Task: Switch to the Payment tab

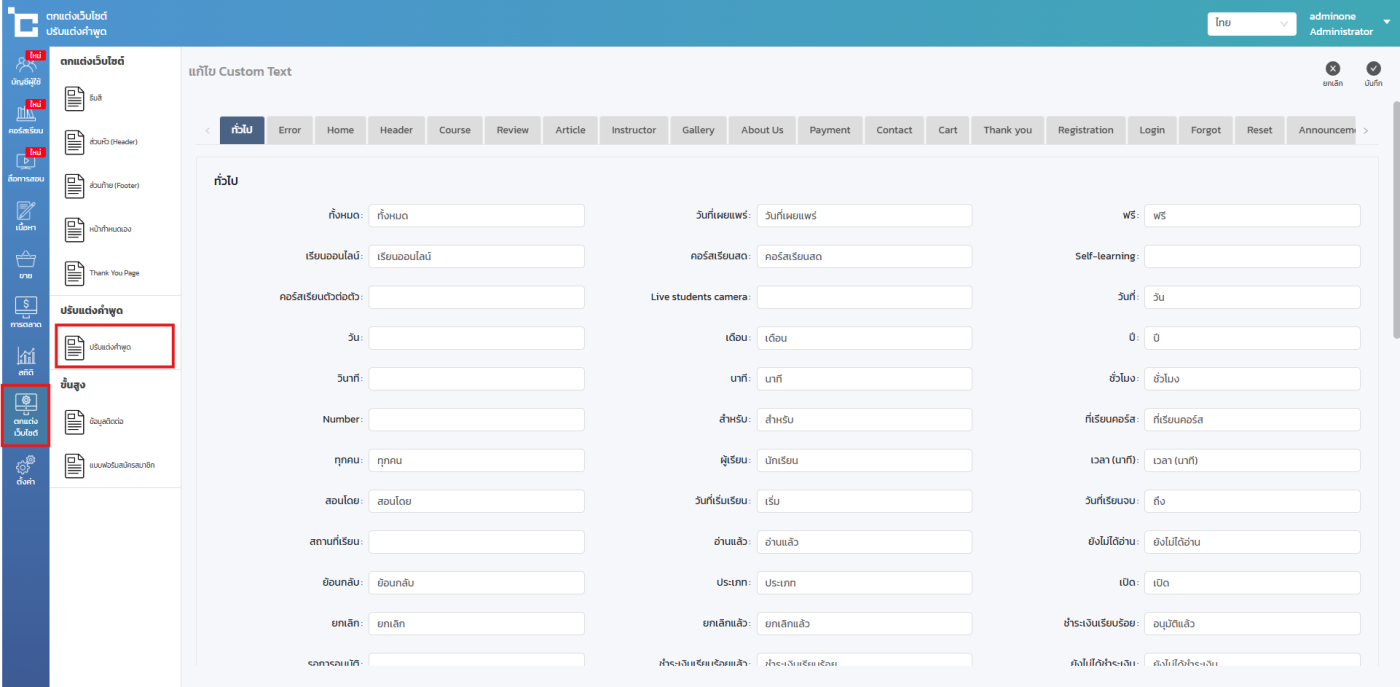Action: [x=829, y=130]
